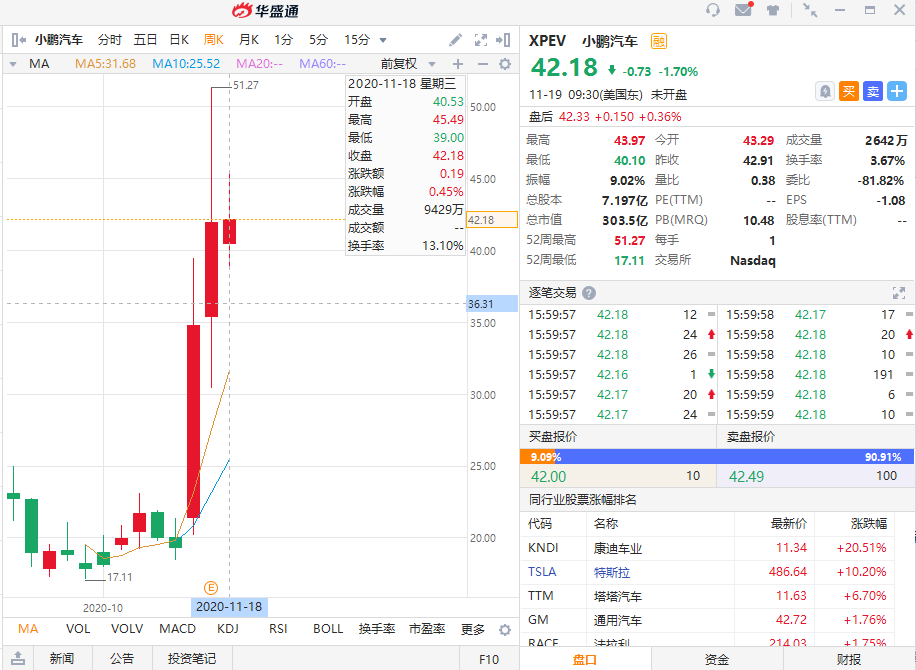
Task: Click the 华盛通 logo
Action: [x=266, y=11]
